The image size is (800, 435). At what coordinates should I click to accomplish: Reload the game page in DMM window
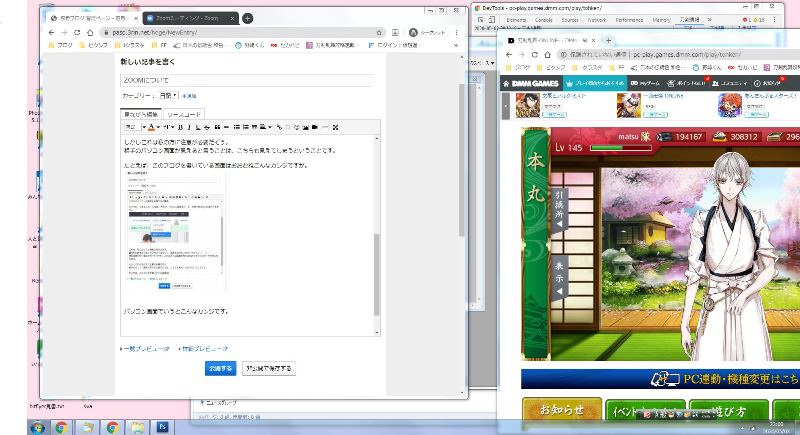[x=534, y=55]
